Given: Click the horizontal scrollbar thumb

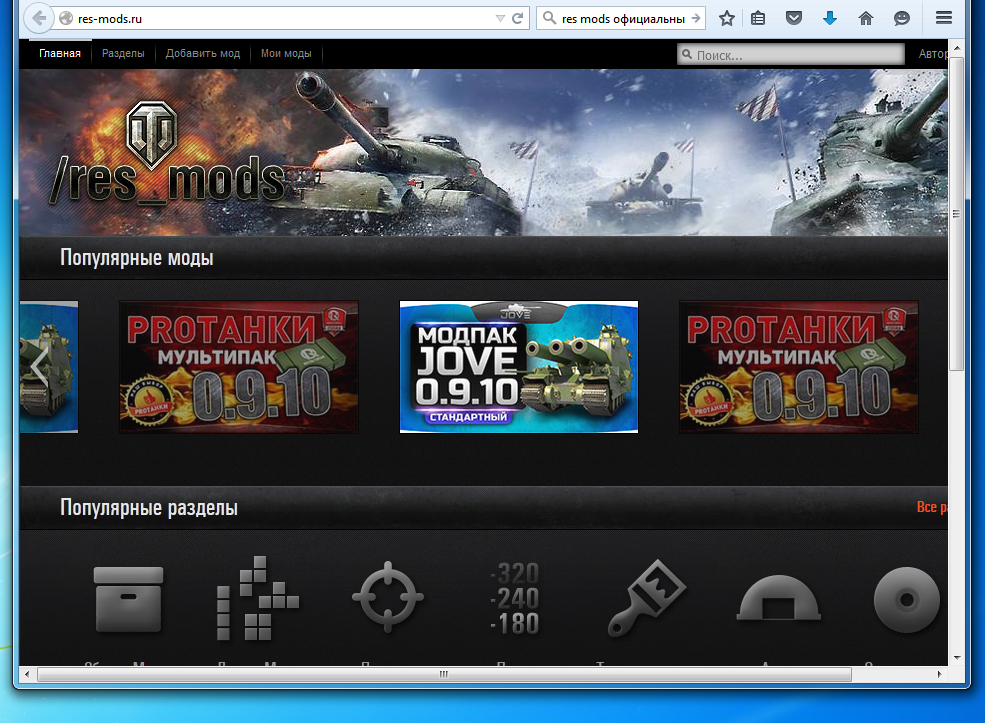Looking at the screenshot, I should pyautogui.click(x=444, y=675).
